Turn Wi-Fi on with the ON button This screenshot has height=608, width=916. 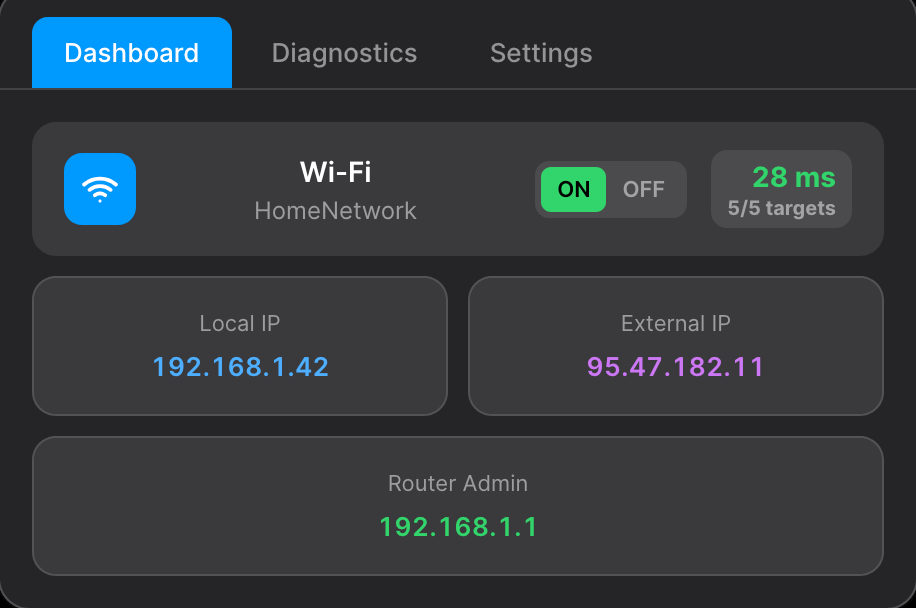pyautogui.click(x=573, y=190)
